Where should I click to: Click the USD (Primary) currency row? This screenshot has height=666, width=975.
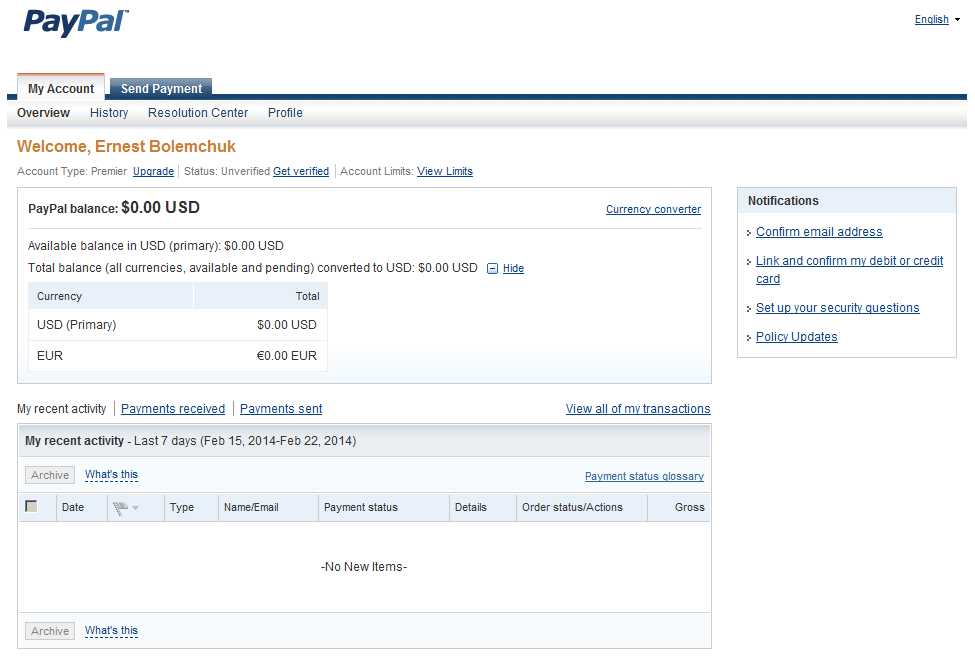178,325
